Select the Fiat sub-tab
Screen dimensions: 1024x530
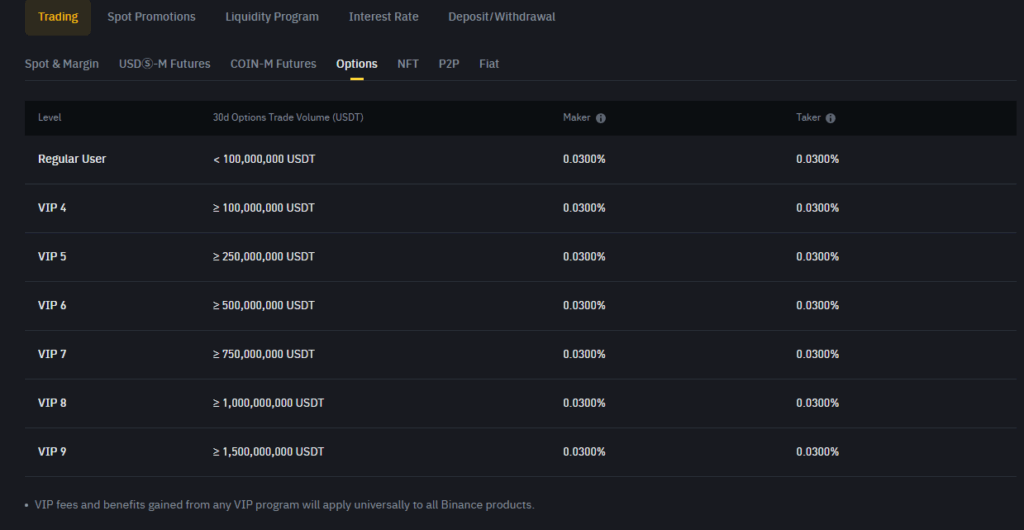pos(489,64)
